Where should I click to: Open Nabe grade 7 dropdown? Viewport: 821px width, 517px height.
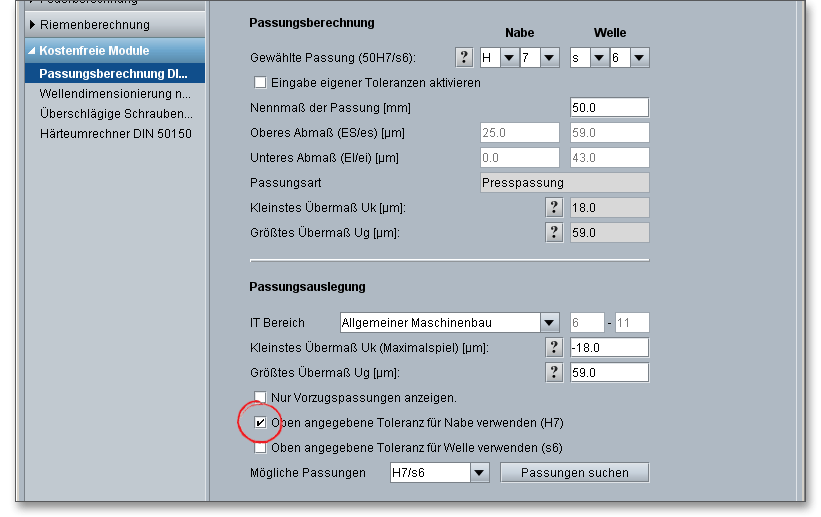(x=549, y=58)
